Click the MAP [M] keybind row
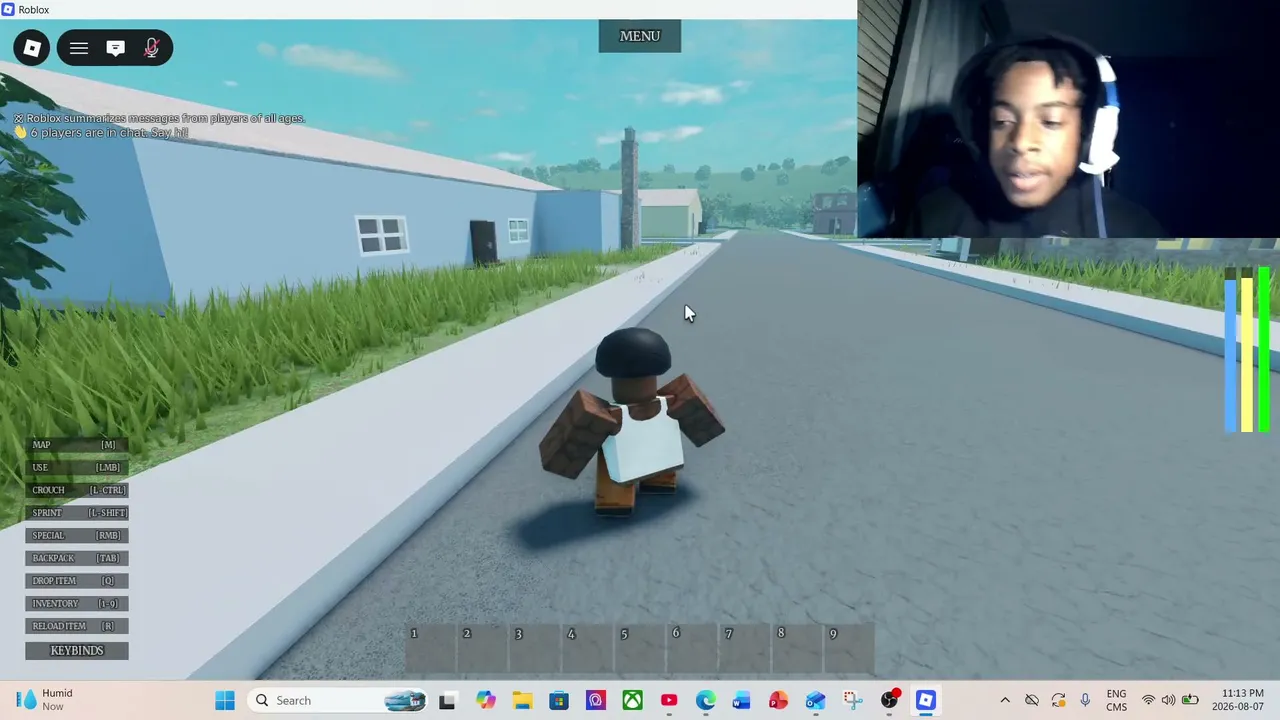 pyautogui.click(x=77, y=445)
